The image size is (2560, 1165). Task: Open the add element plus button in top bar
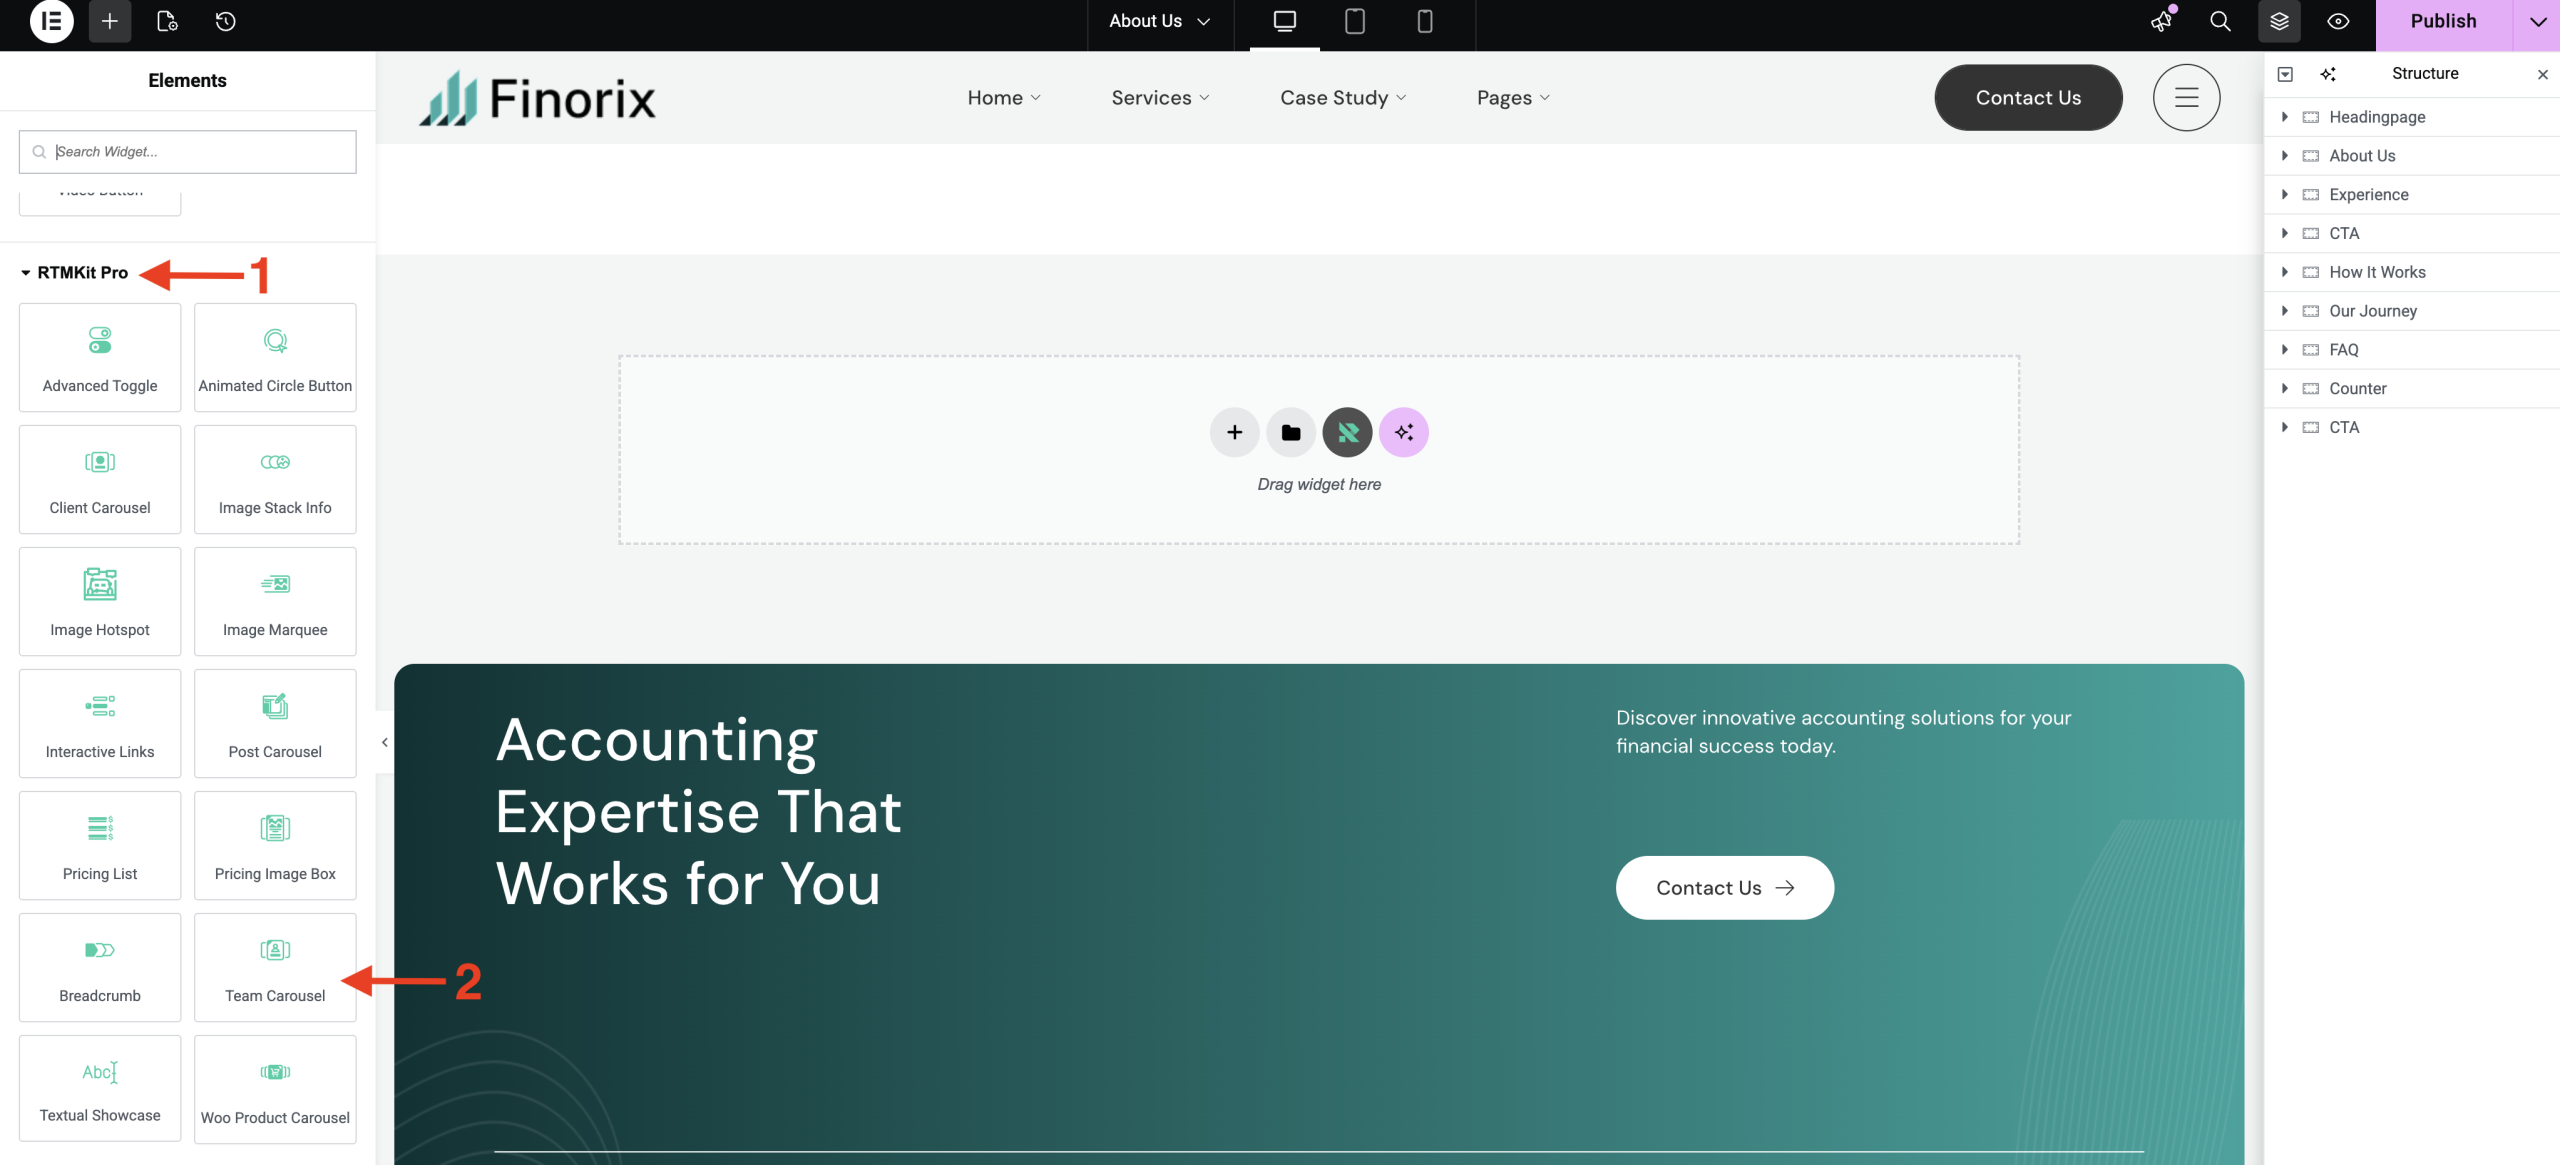[x=110, y=21]
